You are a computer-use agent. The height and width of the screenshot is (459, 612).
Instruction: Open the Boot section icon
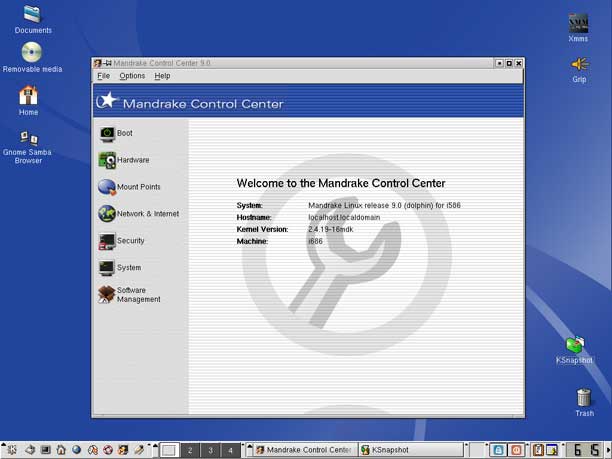[x=107, y=134]
